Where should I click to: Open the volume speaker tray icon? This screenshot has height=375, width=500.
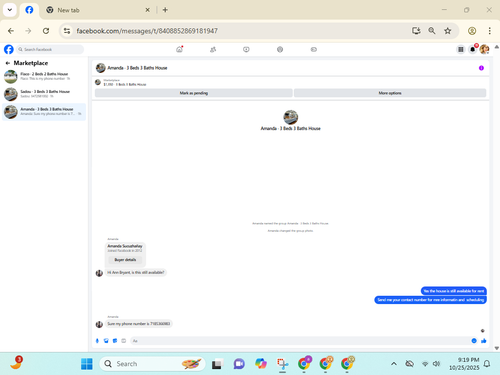(x=436, y=364)
